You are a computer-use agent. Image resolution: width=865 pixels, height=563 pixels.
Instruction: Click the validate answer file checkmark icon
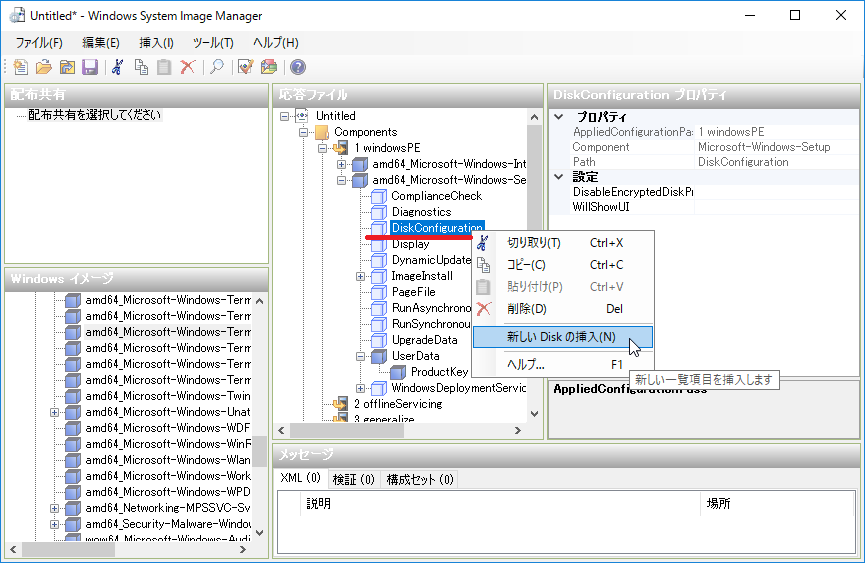[x=245, y=67]
